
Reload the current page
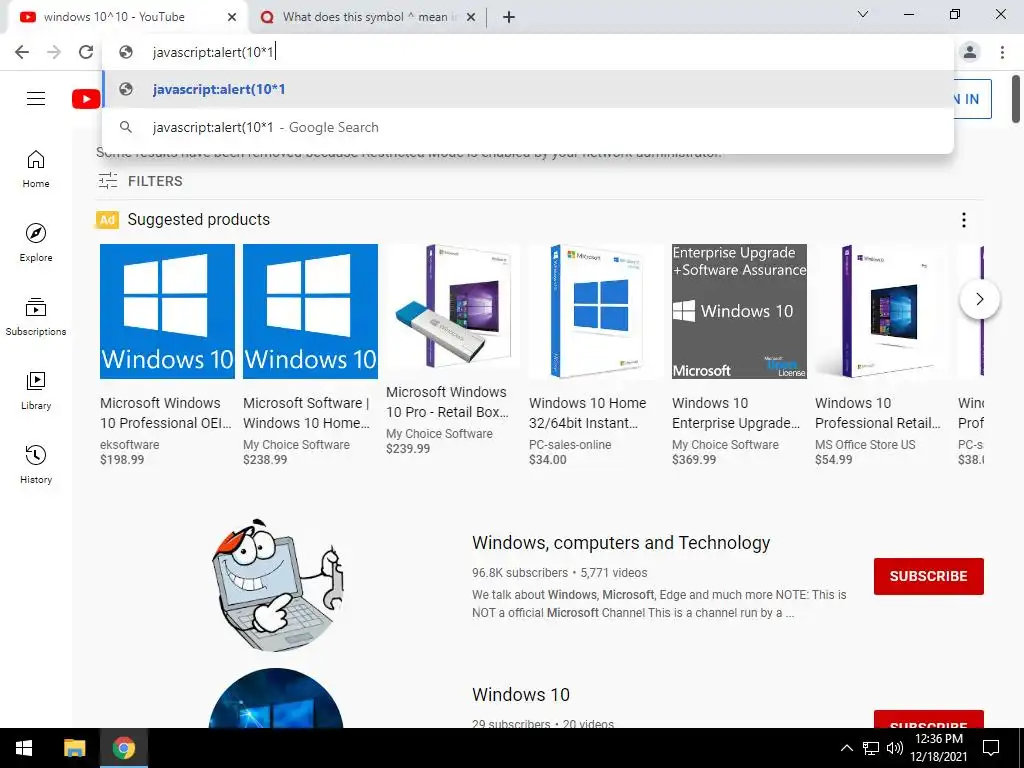click(x=86, y=52)
